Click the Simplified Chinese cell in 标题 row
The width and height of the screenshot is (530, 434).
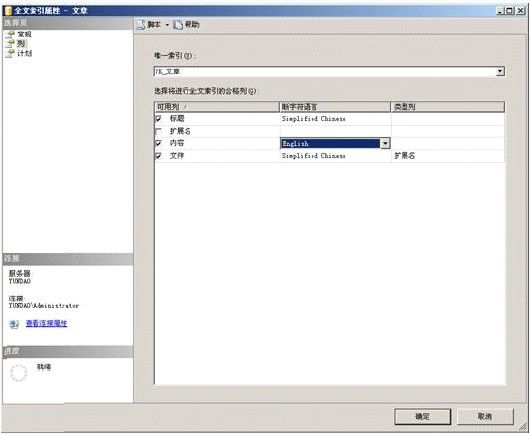(x=335, y=119)
